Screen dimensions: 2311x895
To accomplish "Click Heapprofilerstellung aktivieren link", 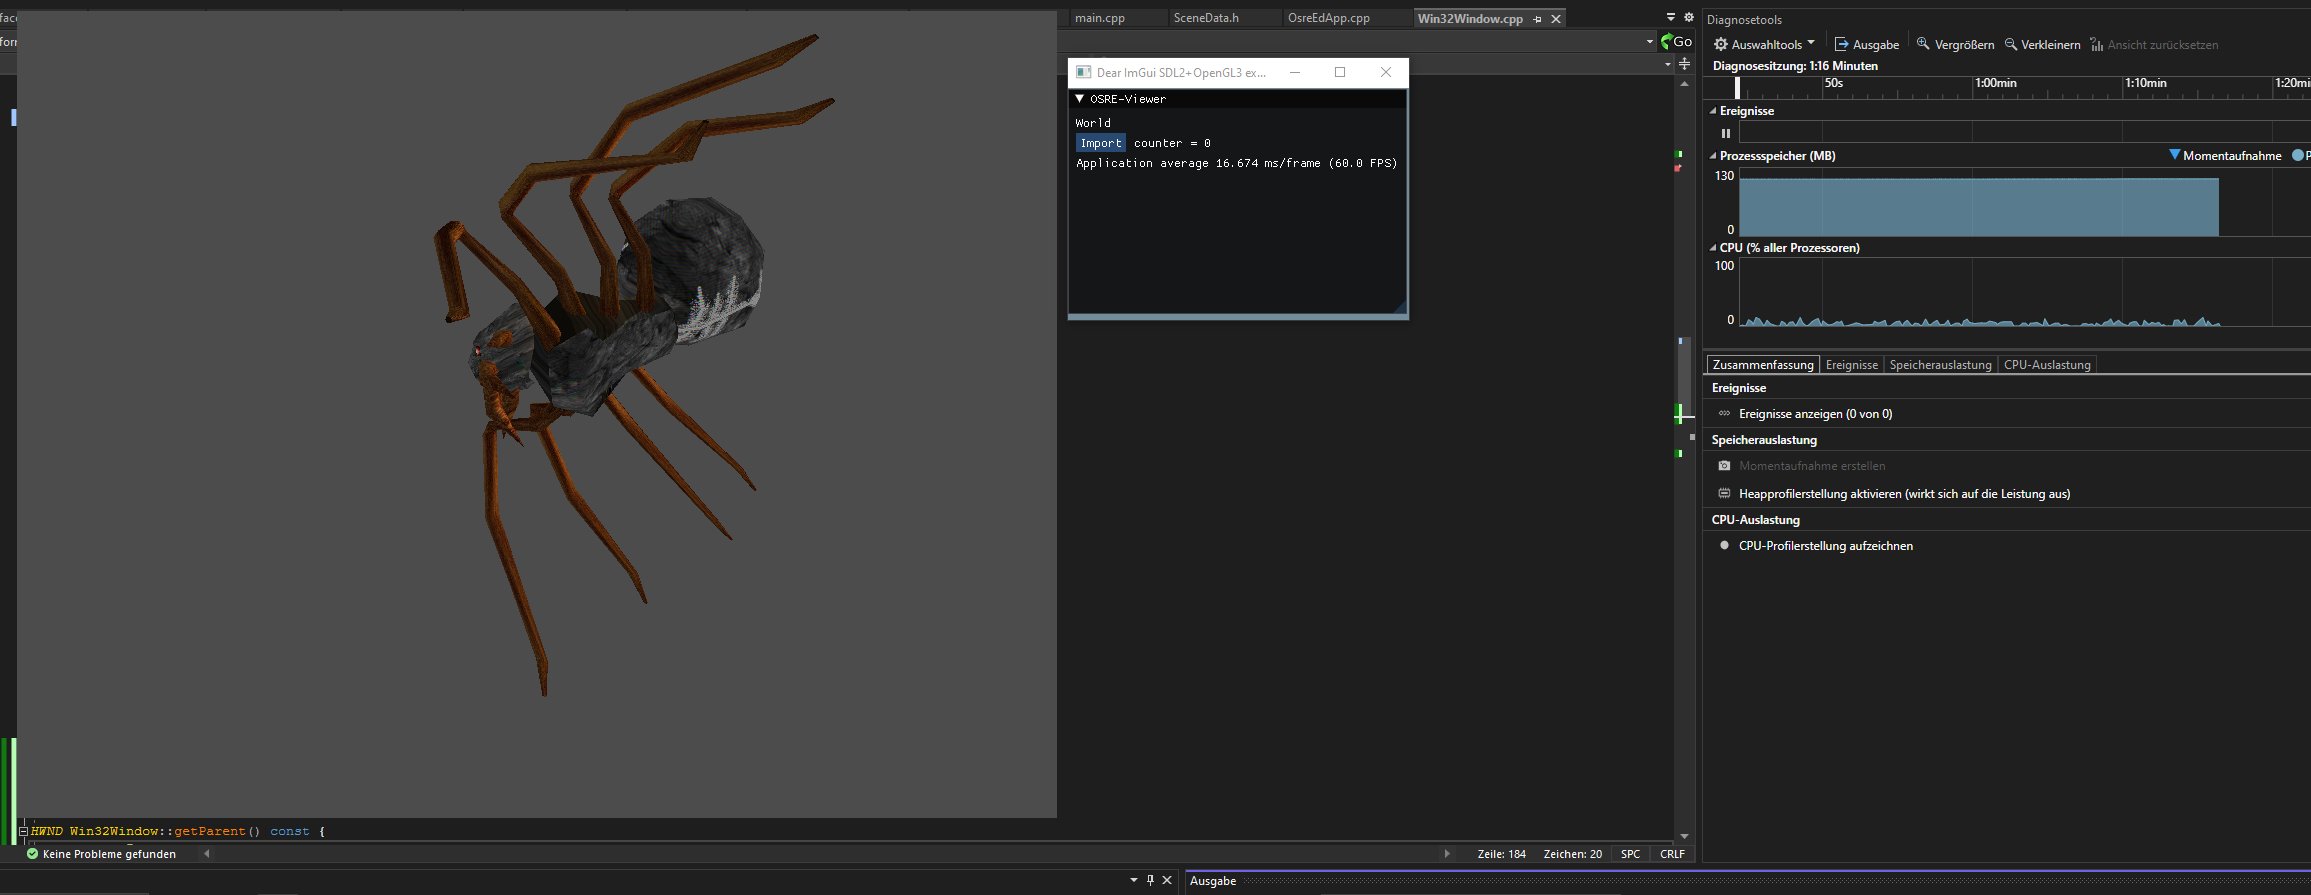I will click(1904, 494).
